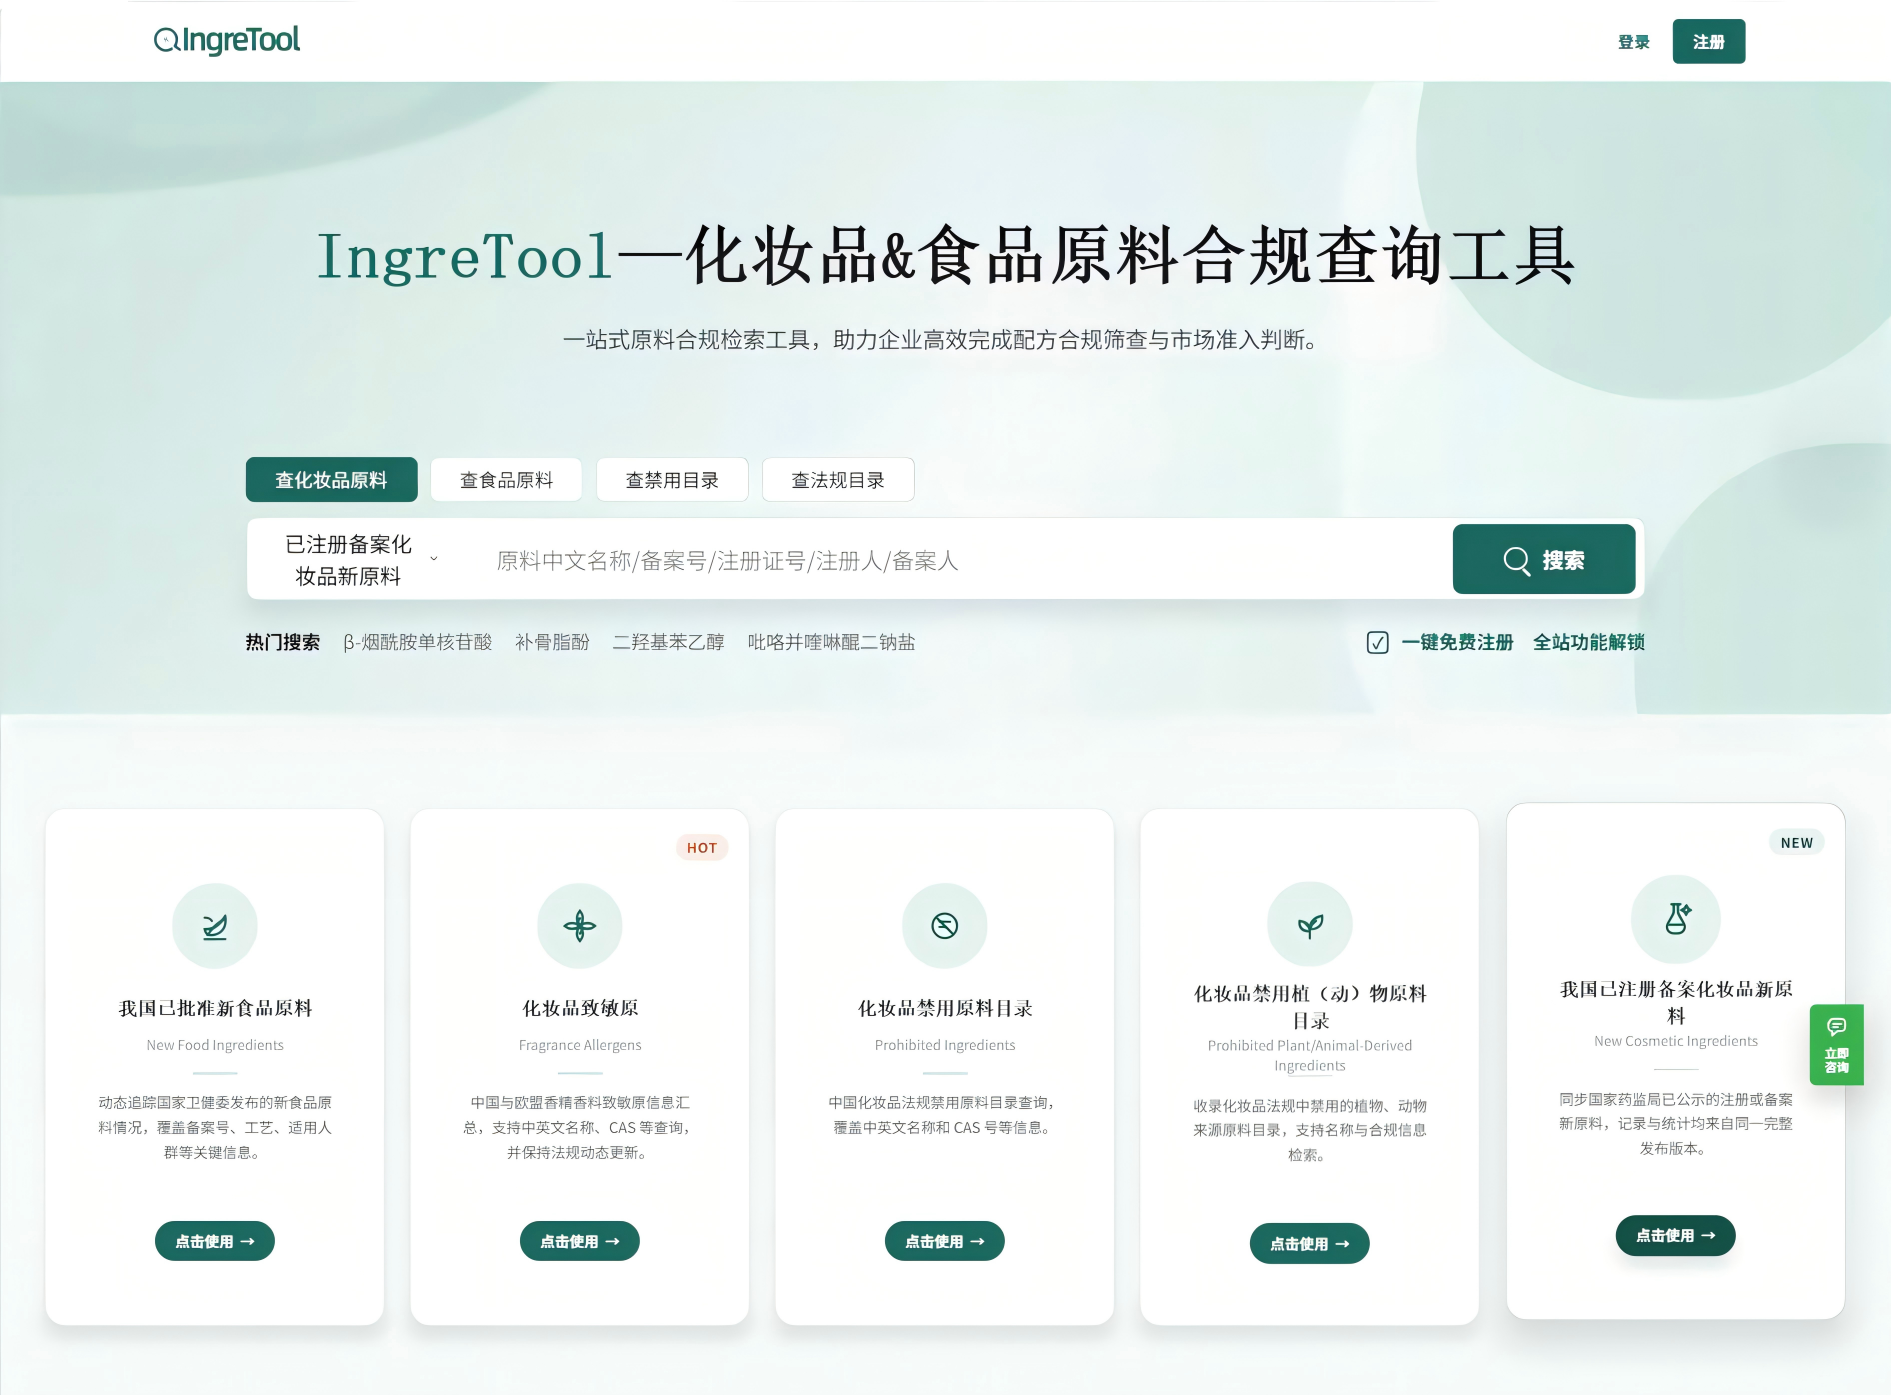1891x1395 pixels.
Task: Click the 'Prohibited Ingredients' subtitle
Action: pyautogui.click(x=945, y=1045)
